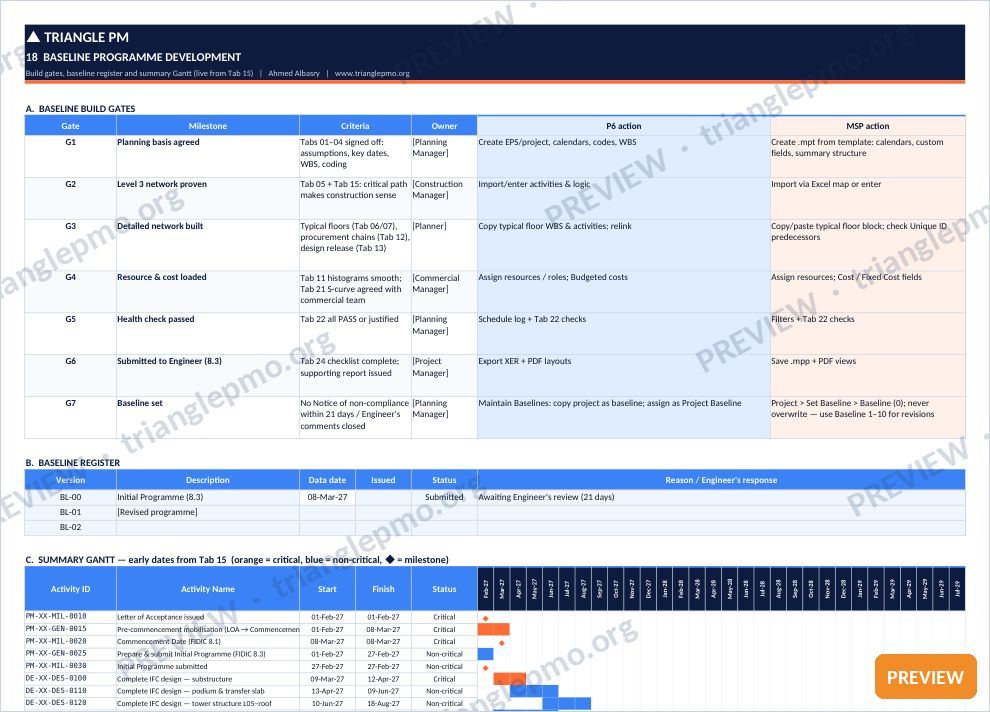Image resolution: width=990 pixels, height=712 pixels.
Task: Click the 'Baseline set' milestone cell
Action: click(x=208, y=417)
